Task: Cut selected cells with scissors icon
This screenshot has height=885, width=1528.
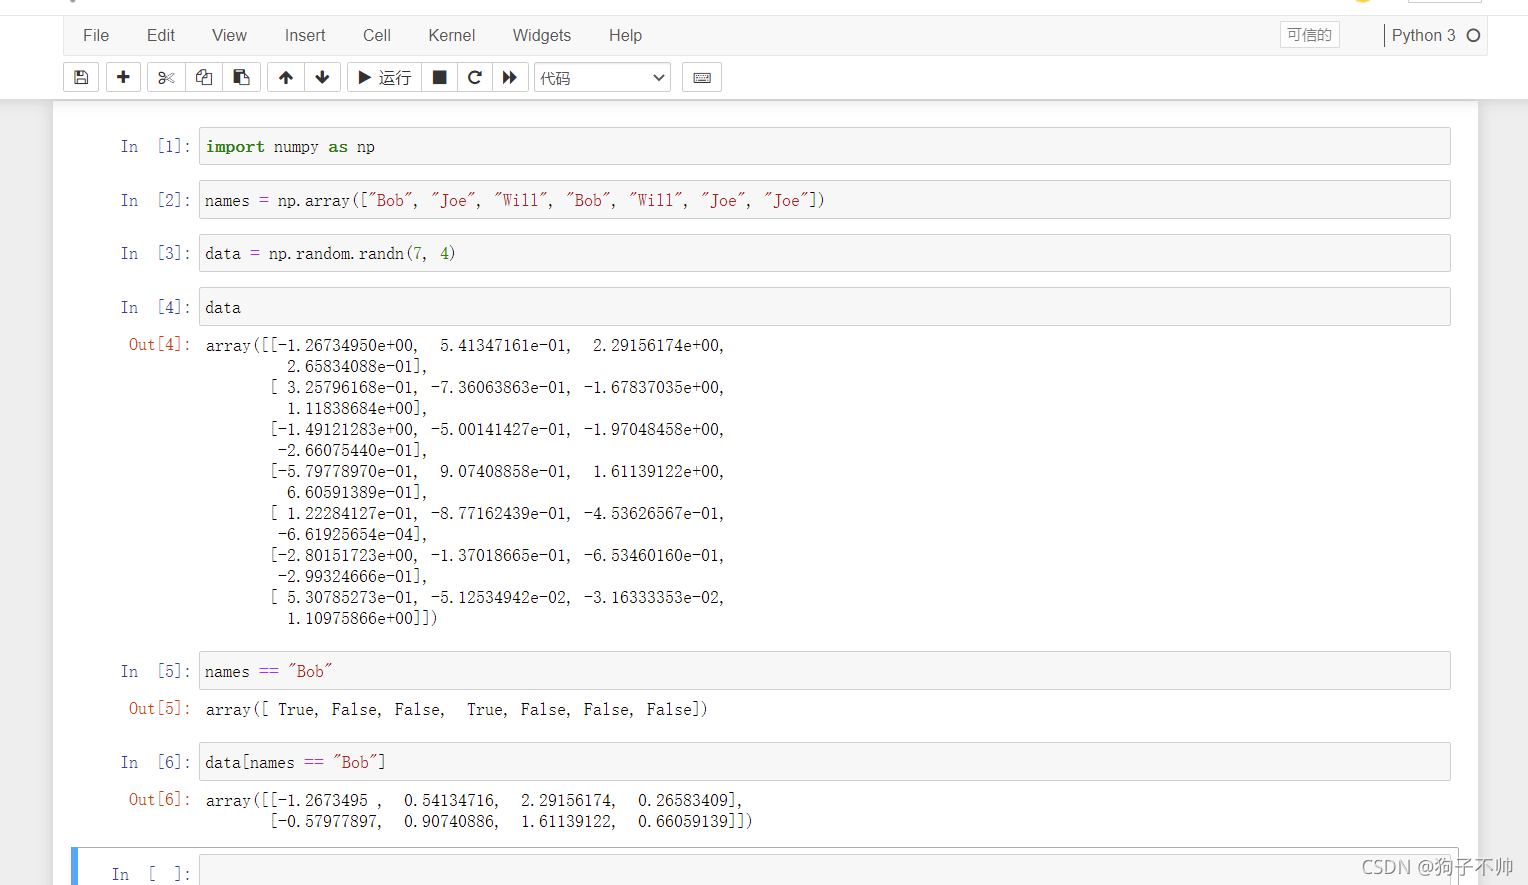Action: coord(167,77)
